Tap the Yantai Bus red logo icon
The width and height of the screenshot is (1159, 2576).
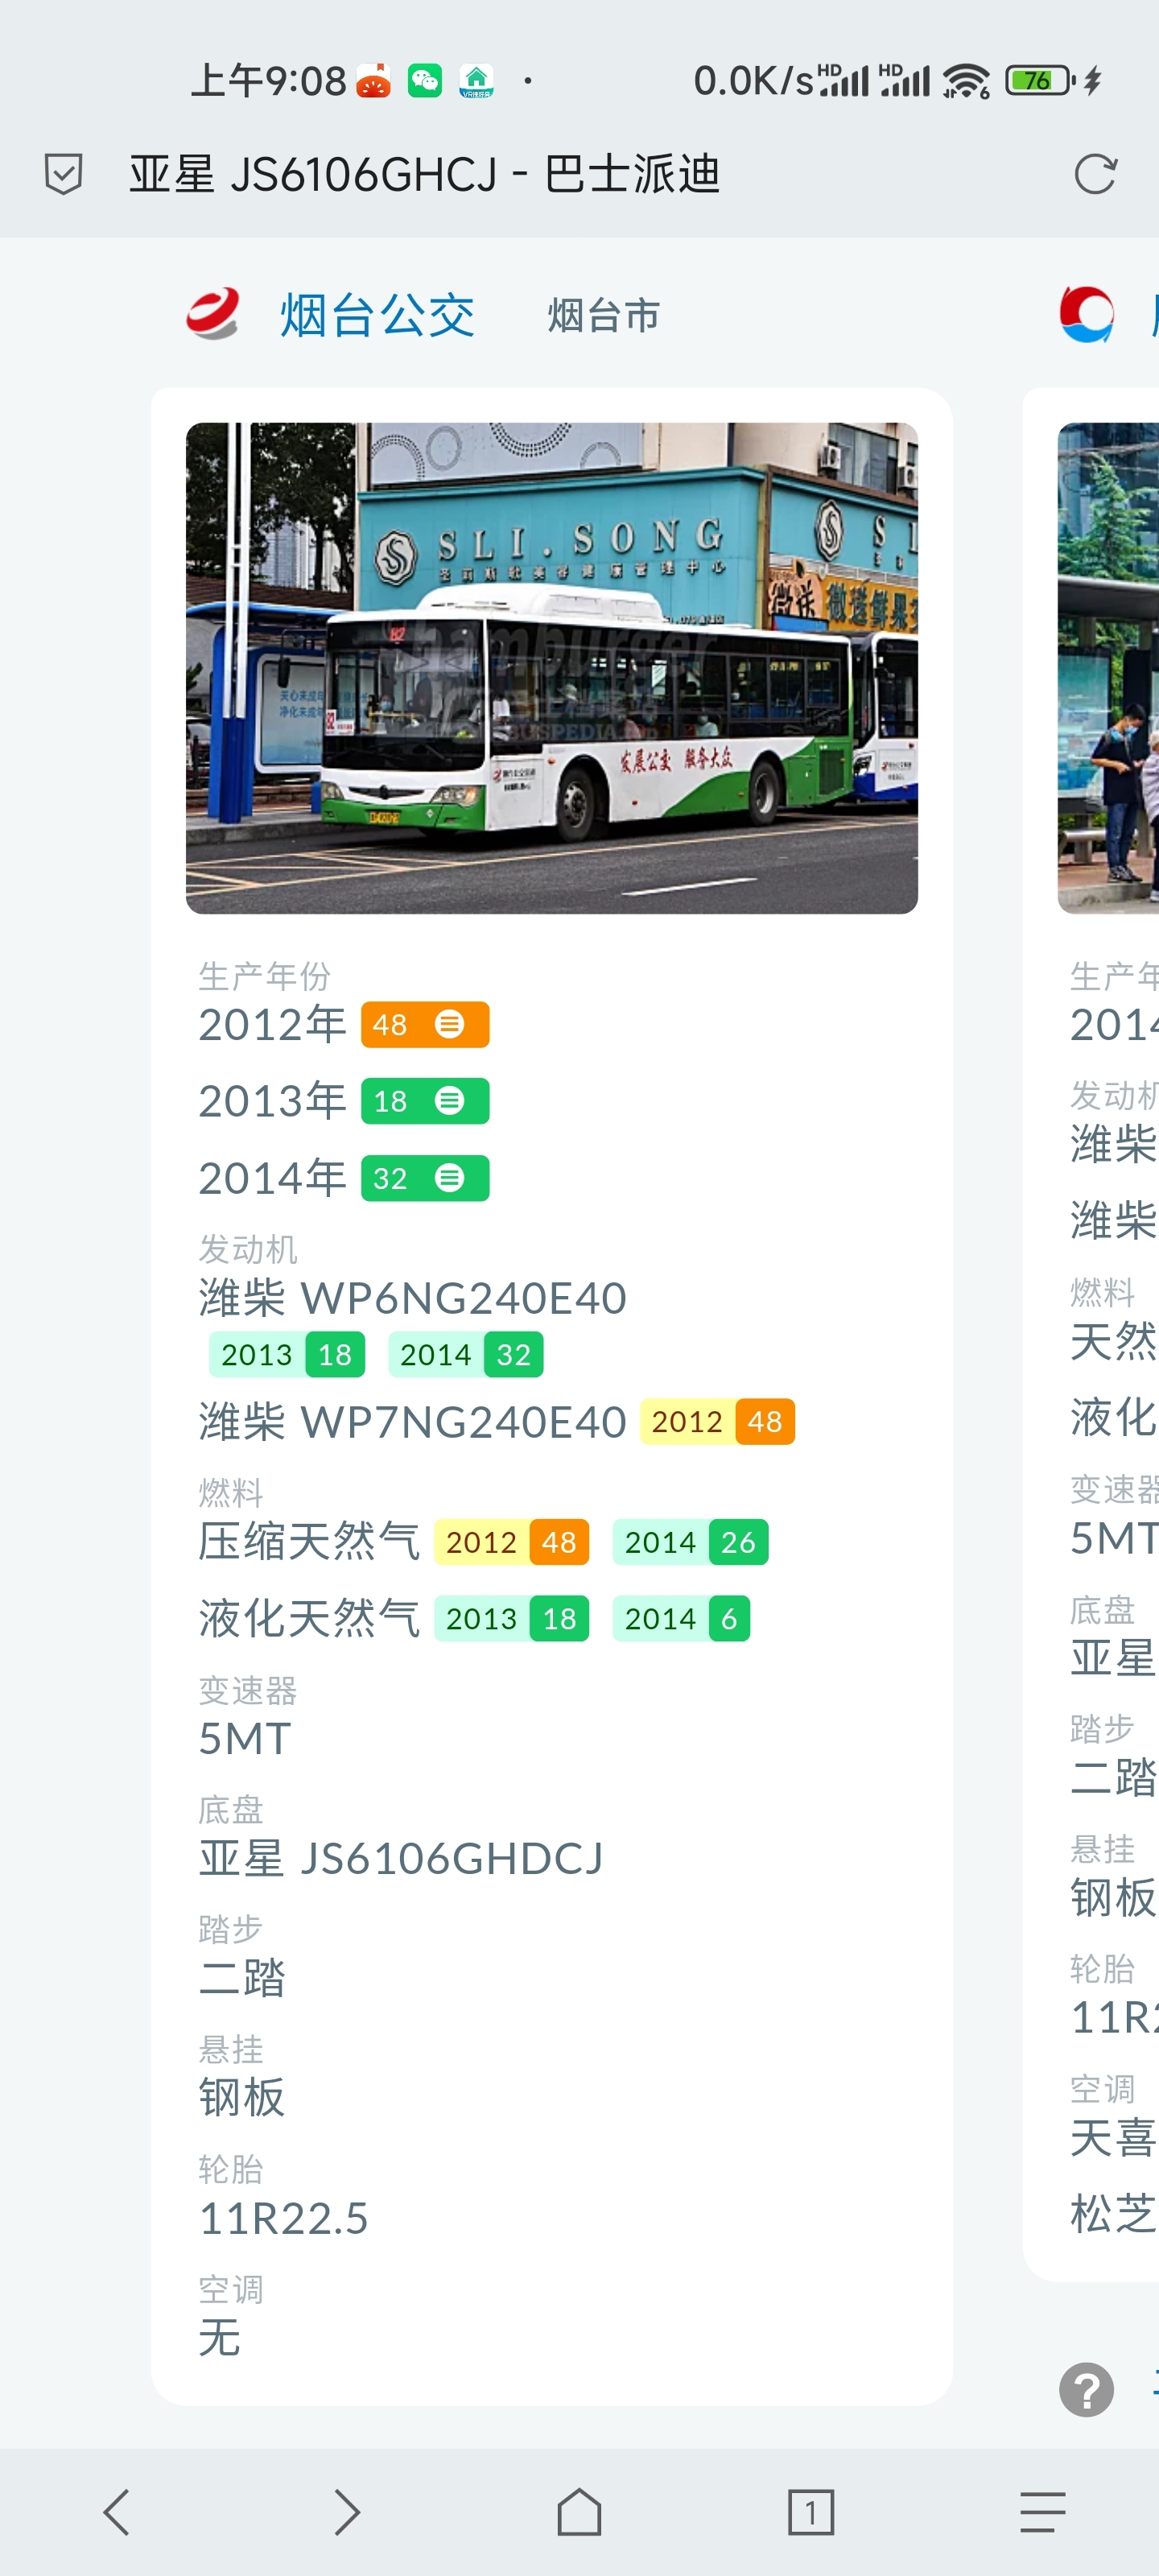(213, 315)
